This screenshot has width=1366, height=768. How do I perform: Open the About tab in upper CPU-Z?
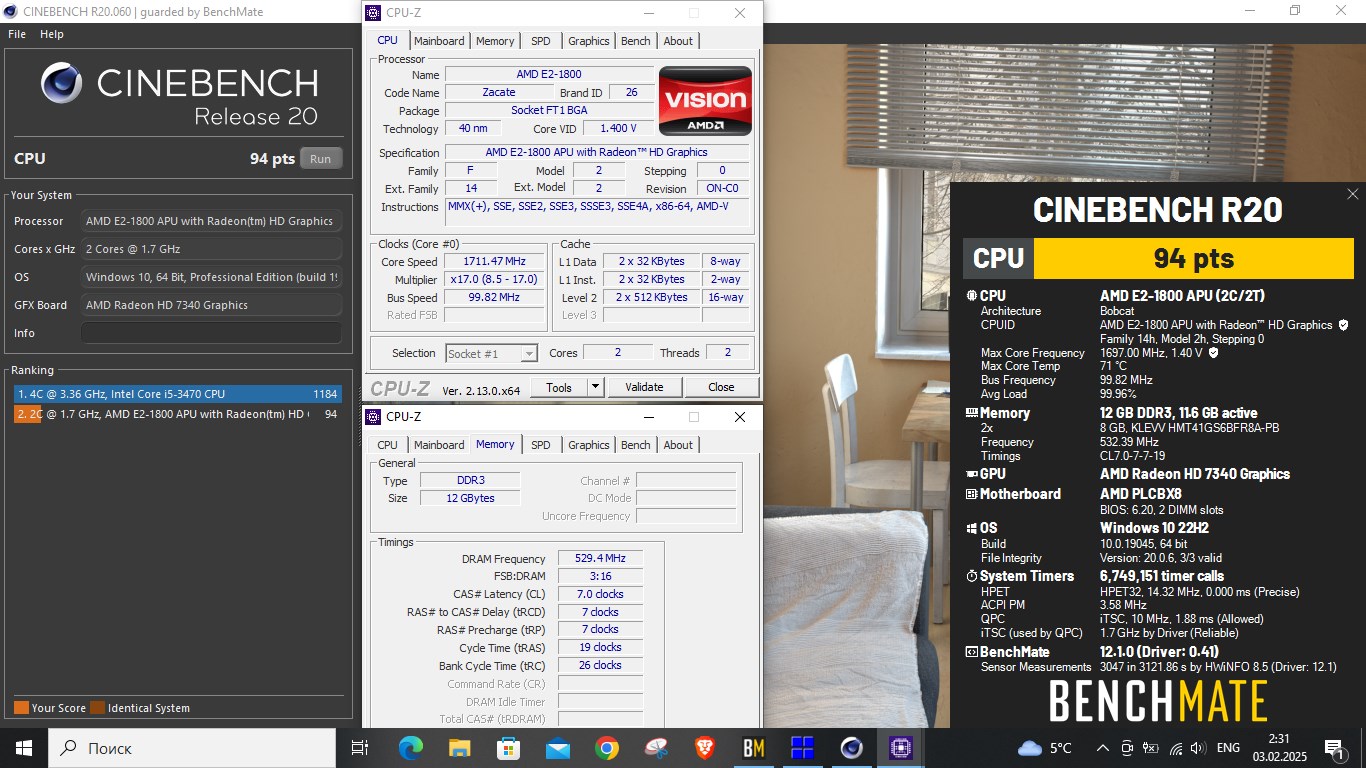point(678,41)
